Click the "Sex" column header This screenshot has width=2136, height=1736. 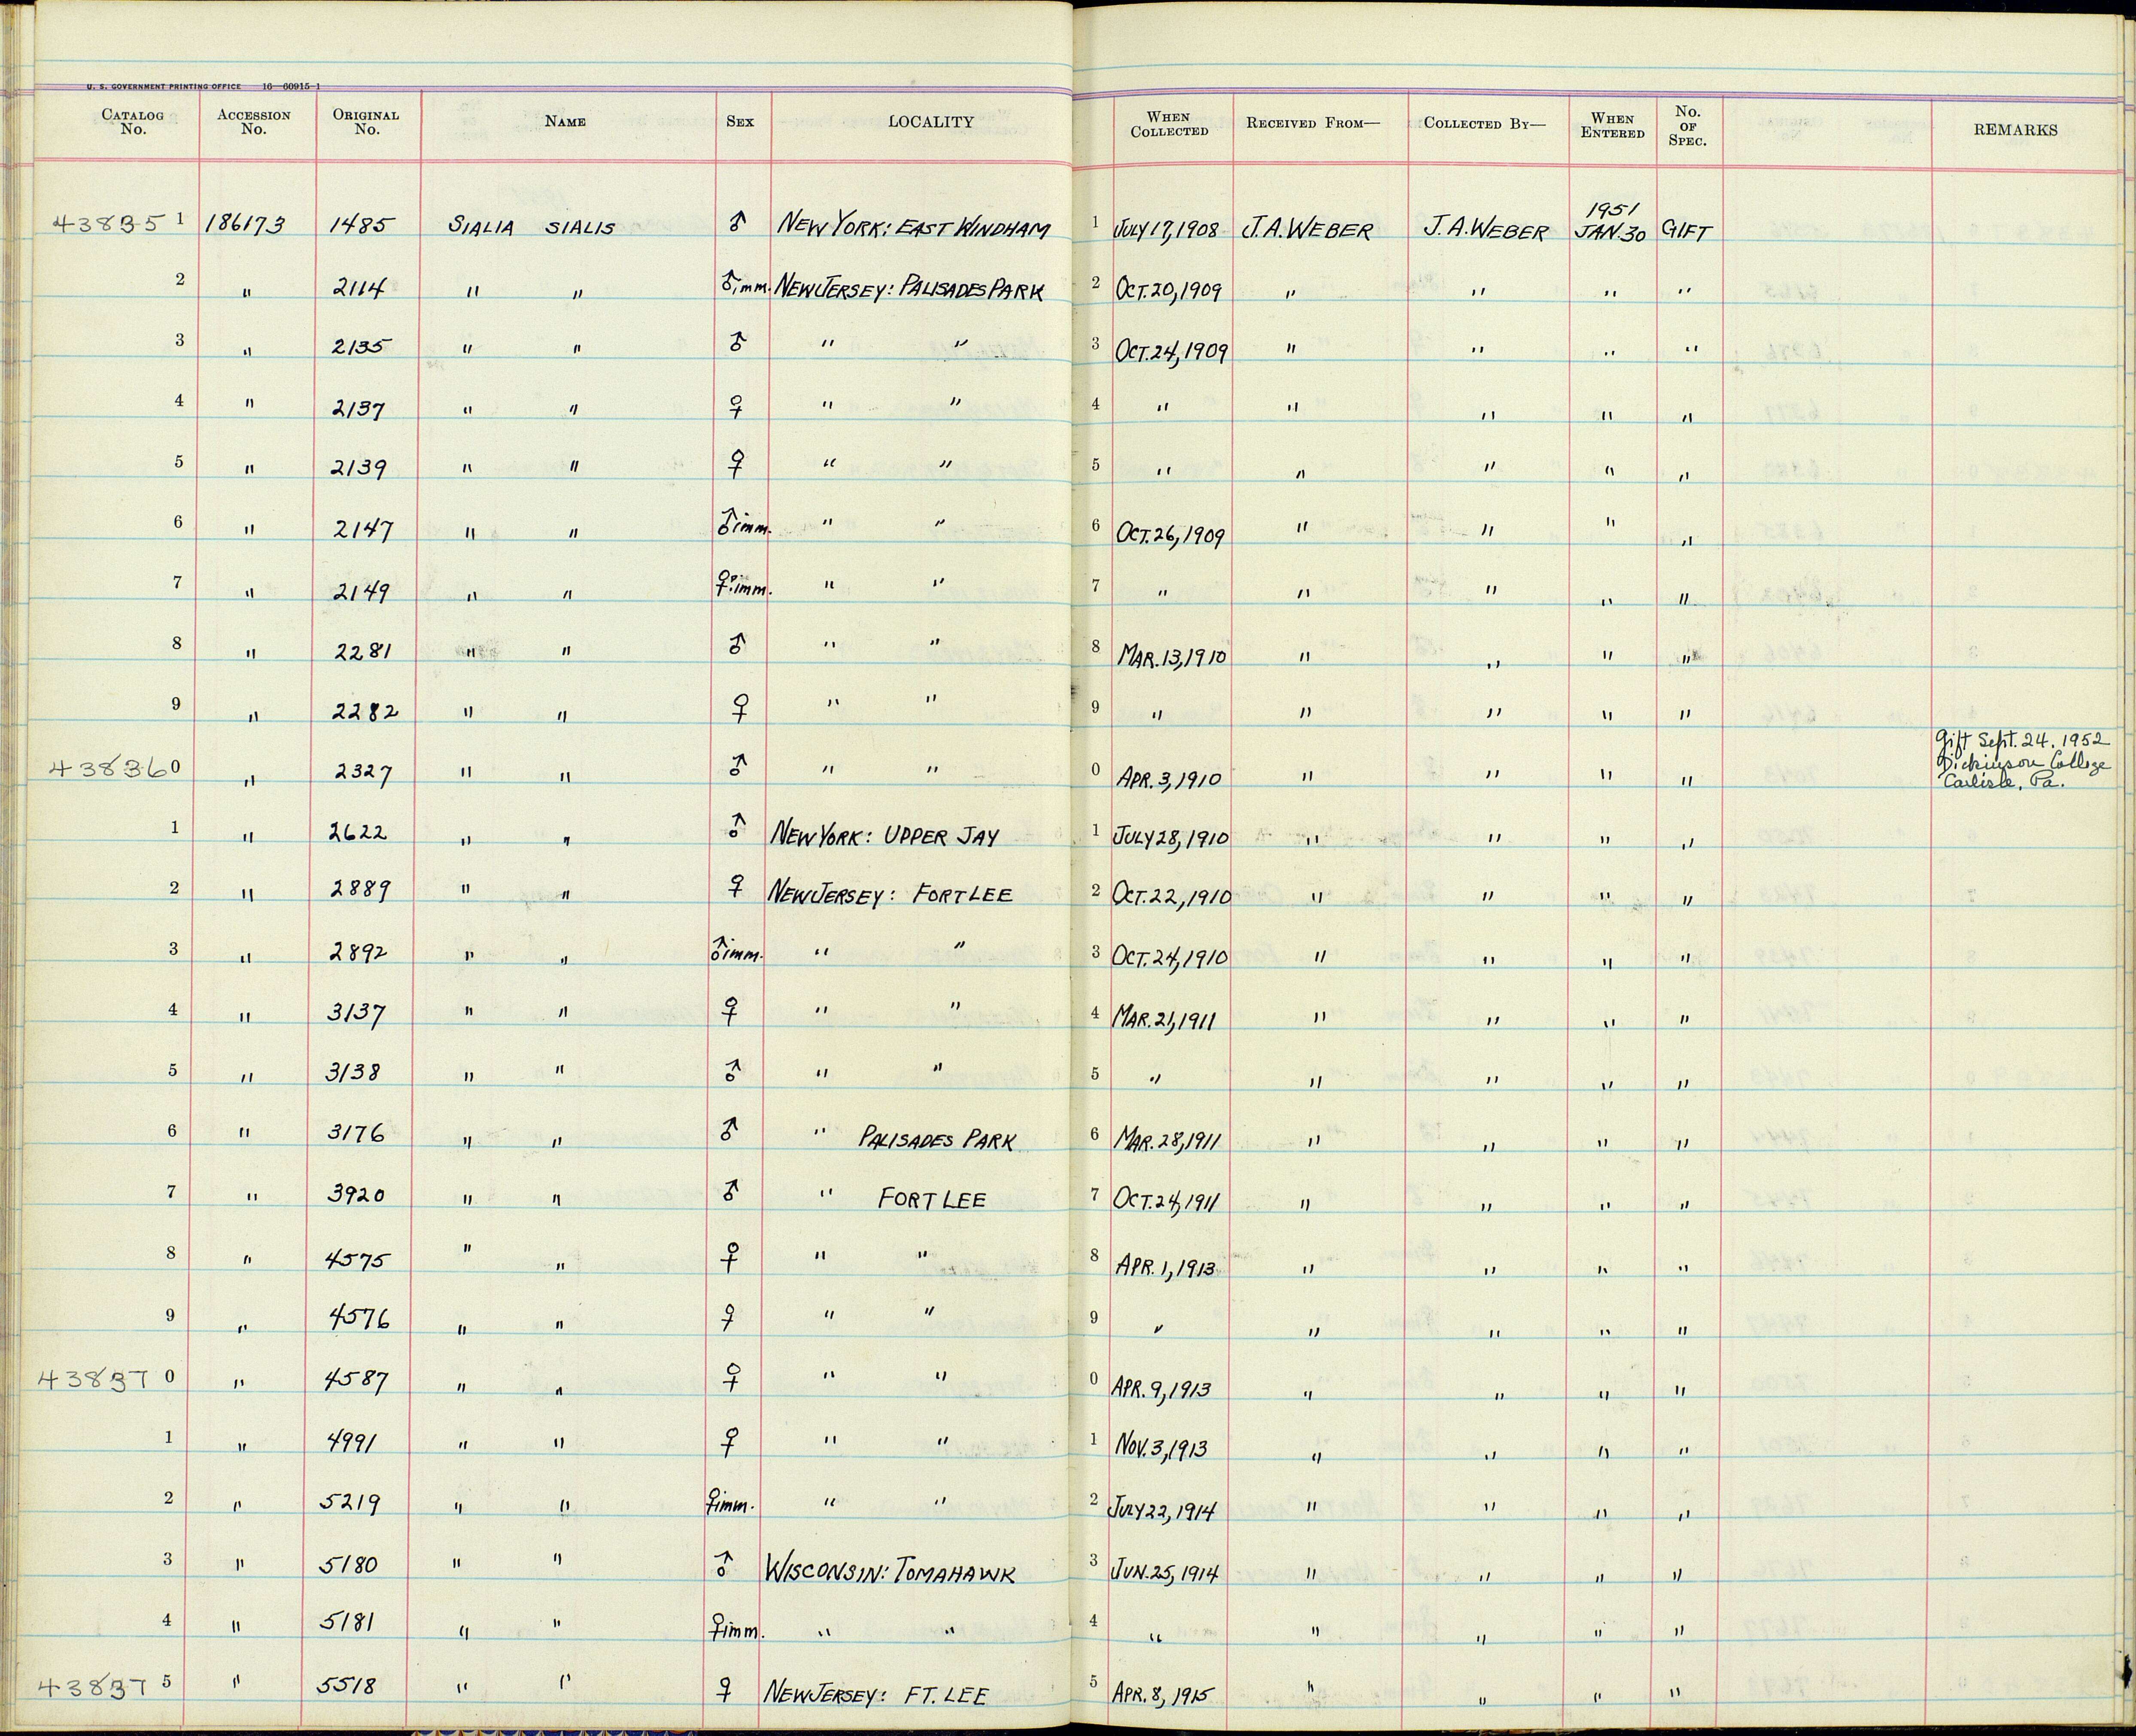click(x=740, y=122)
